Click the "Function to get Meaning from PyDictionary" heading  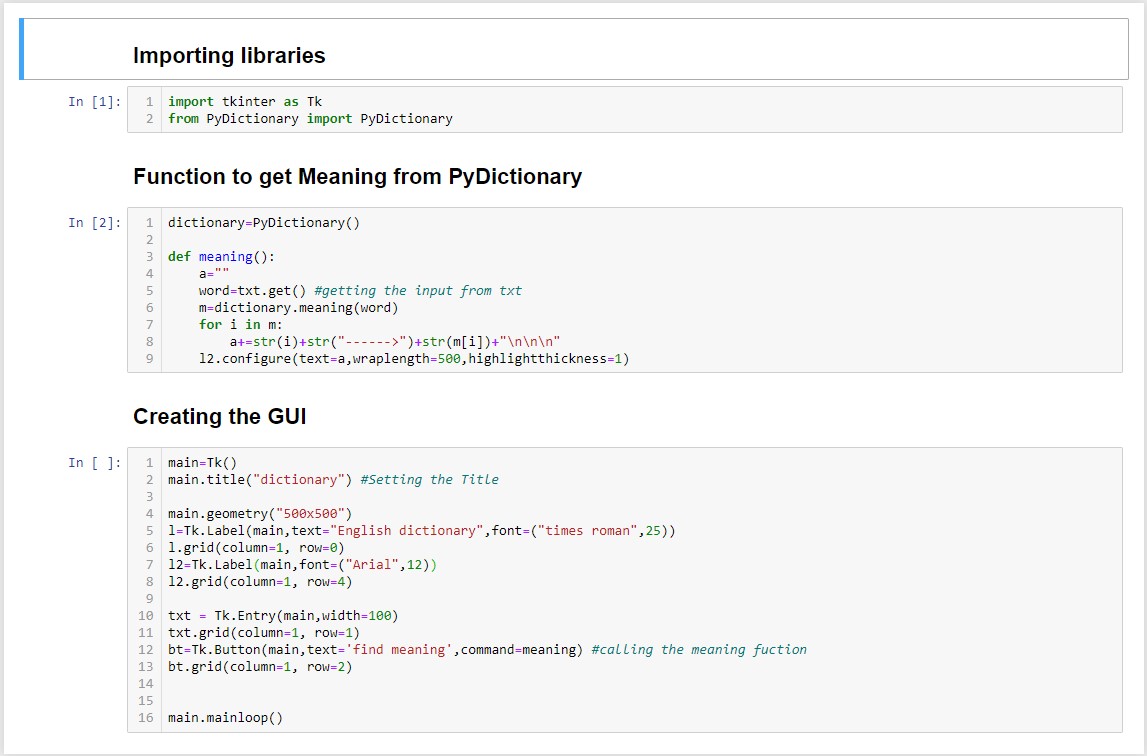pos(357,177)
